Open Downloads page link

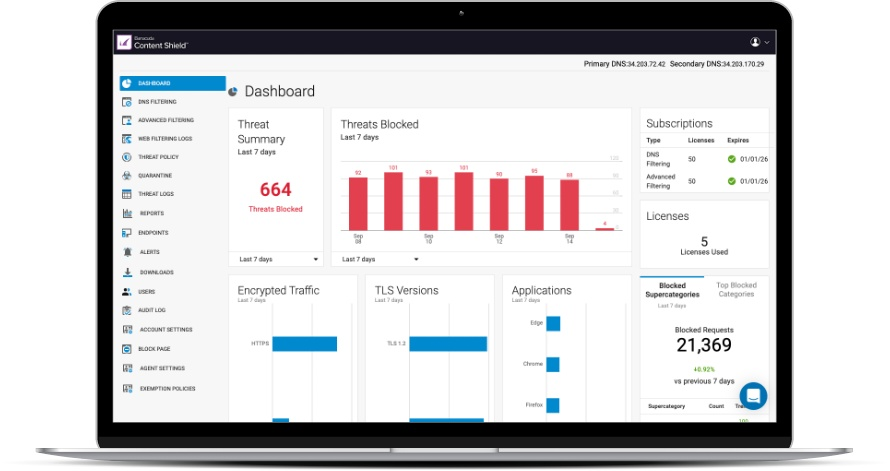click(x=157, y=272)
